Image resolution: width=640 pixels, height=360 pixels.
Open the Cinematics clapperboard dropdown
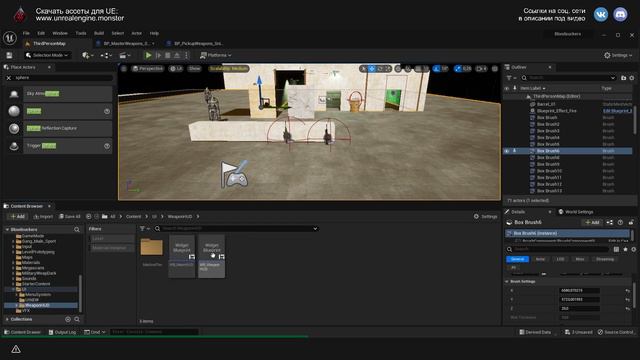click(124, 55)
